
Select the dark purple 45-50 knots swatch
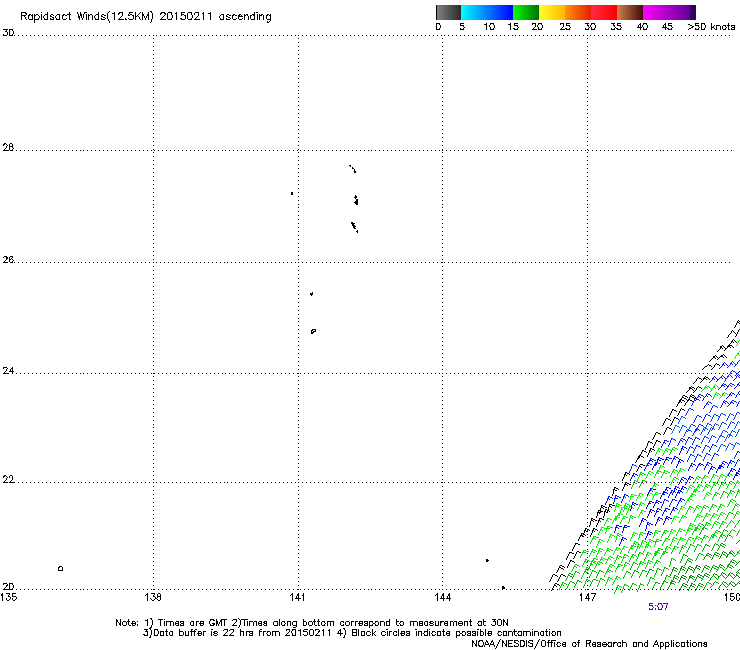click(x=682, y=12)
